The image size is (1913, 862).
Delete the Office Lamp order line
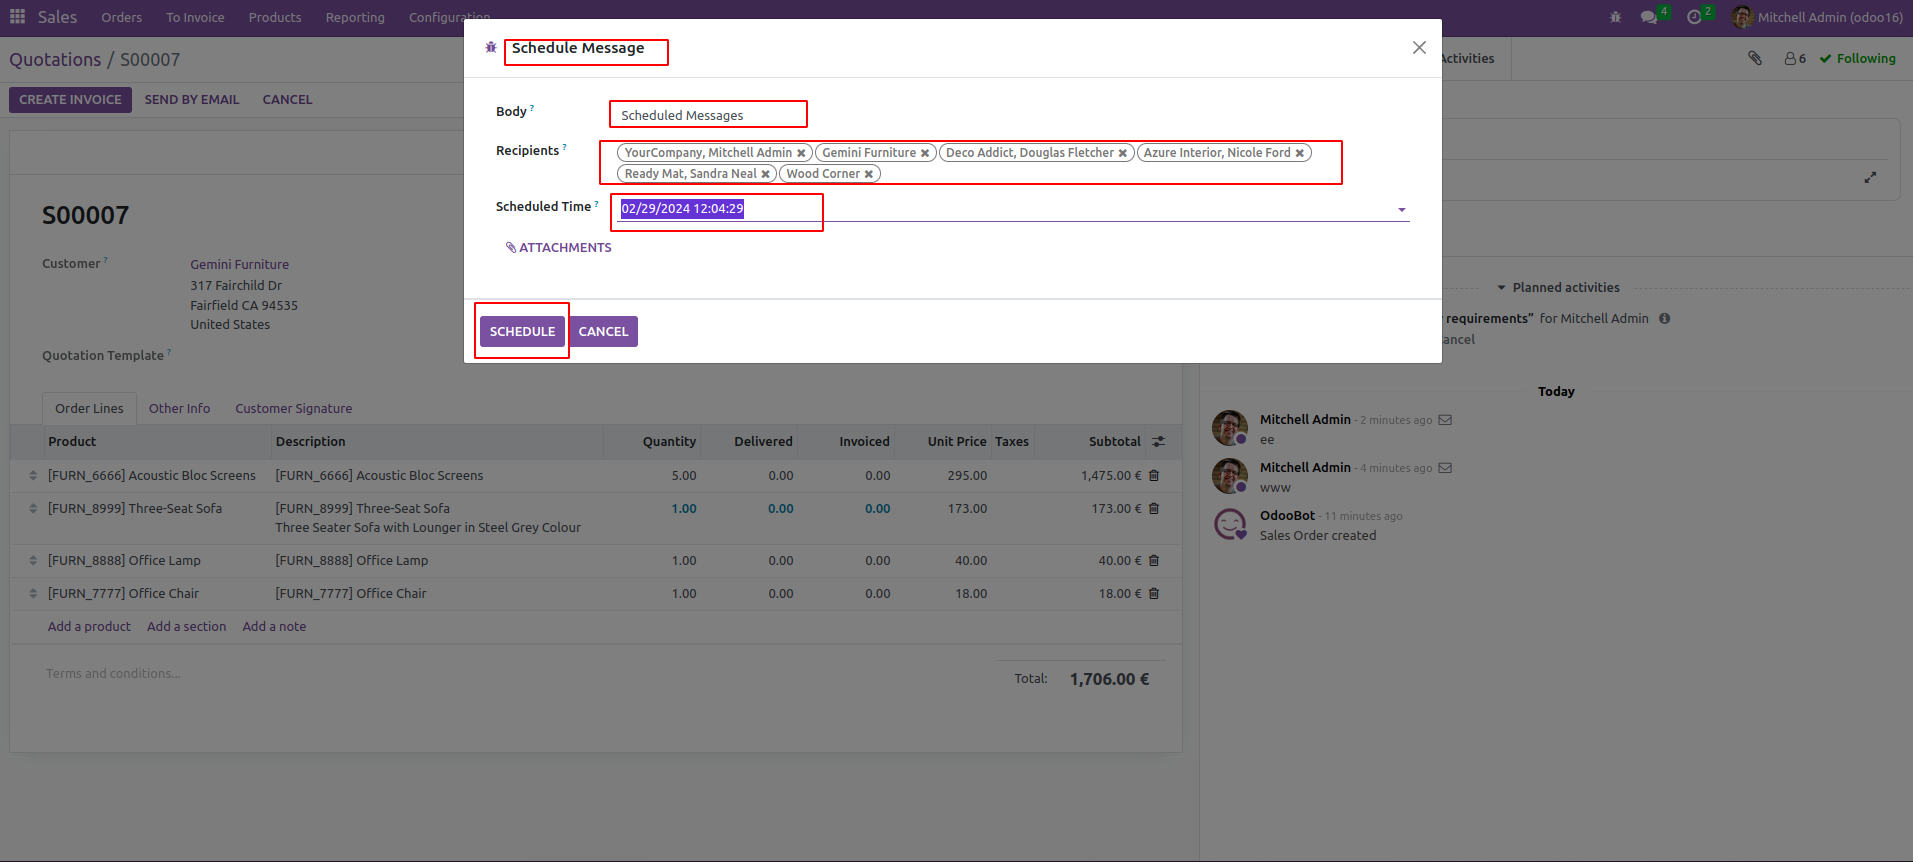pyautogui.click(x=1154, y=561)
